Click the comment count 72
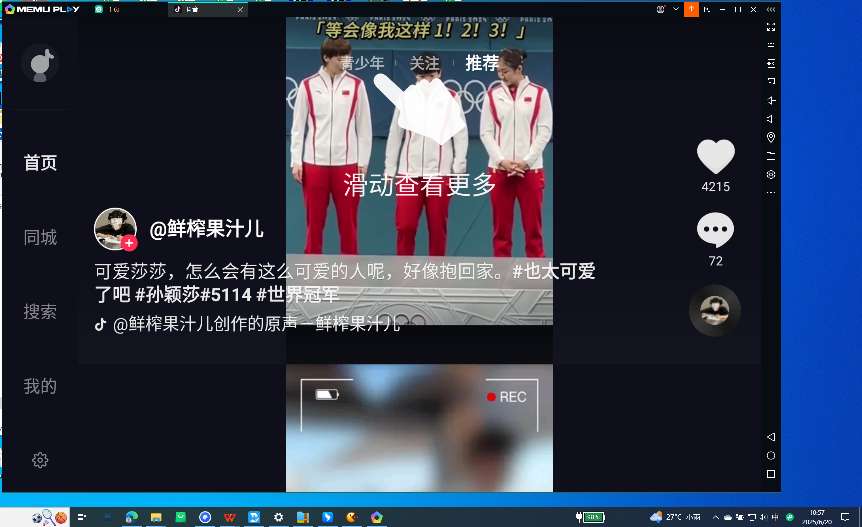The image size is (862, 527). tap(715, 261)
